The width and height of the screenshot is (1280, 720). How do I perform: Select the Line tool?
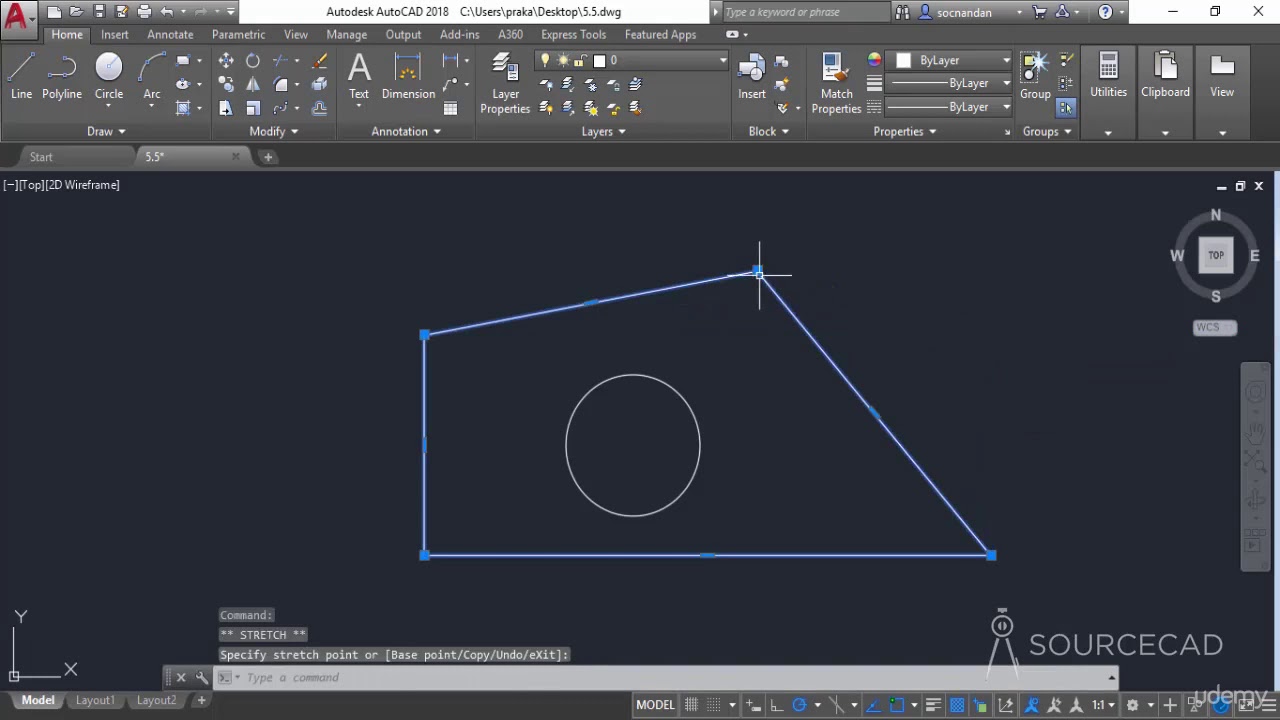21,76
